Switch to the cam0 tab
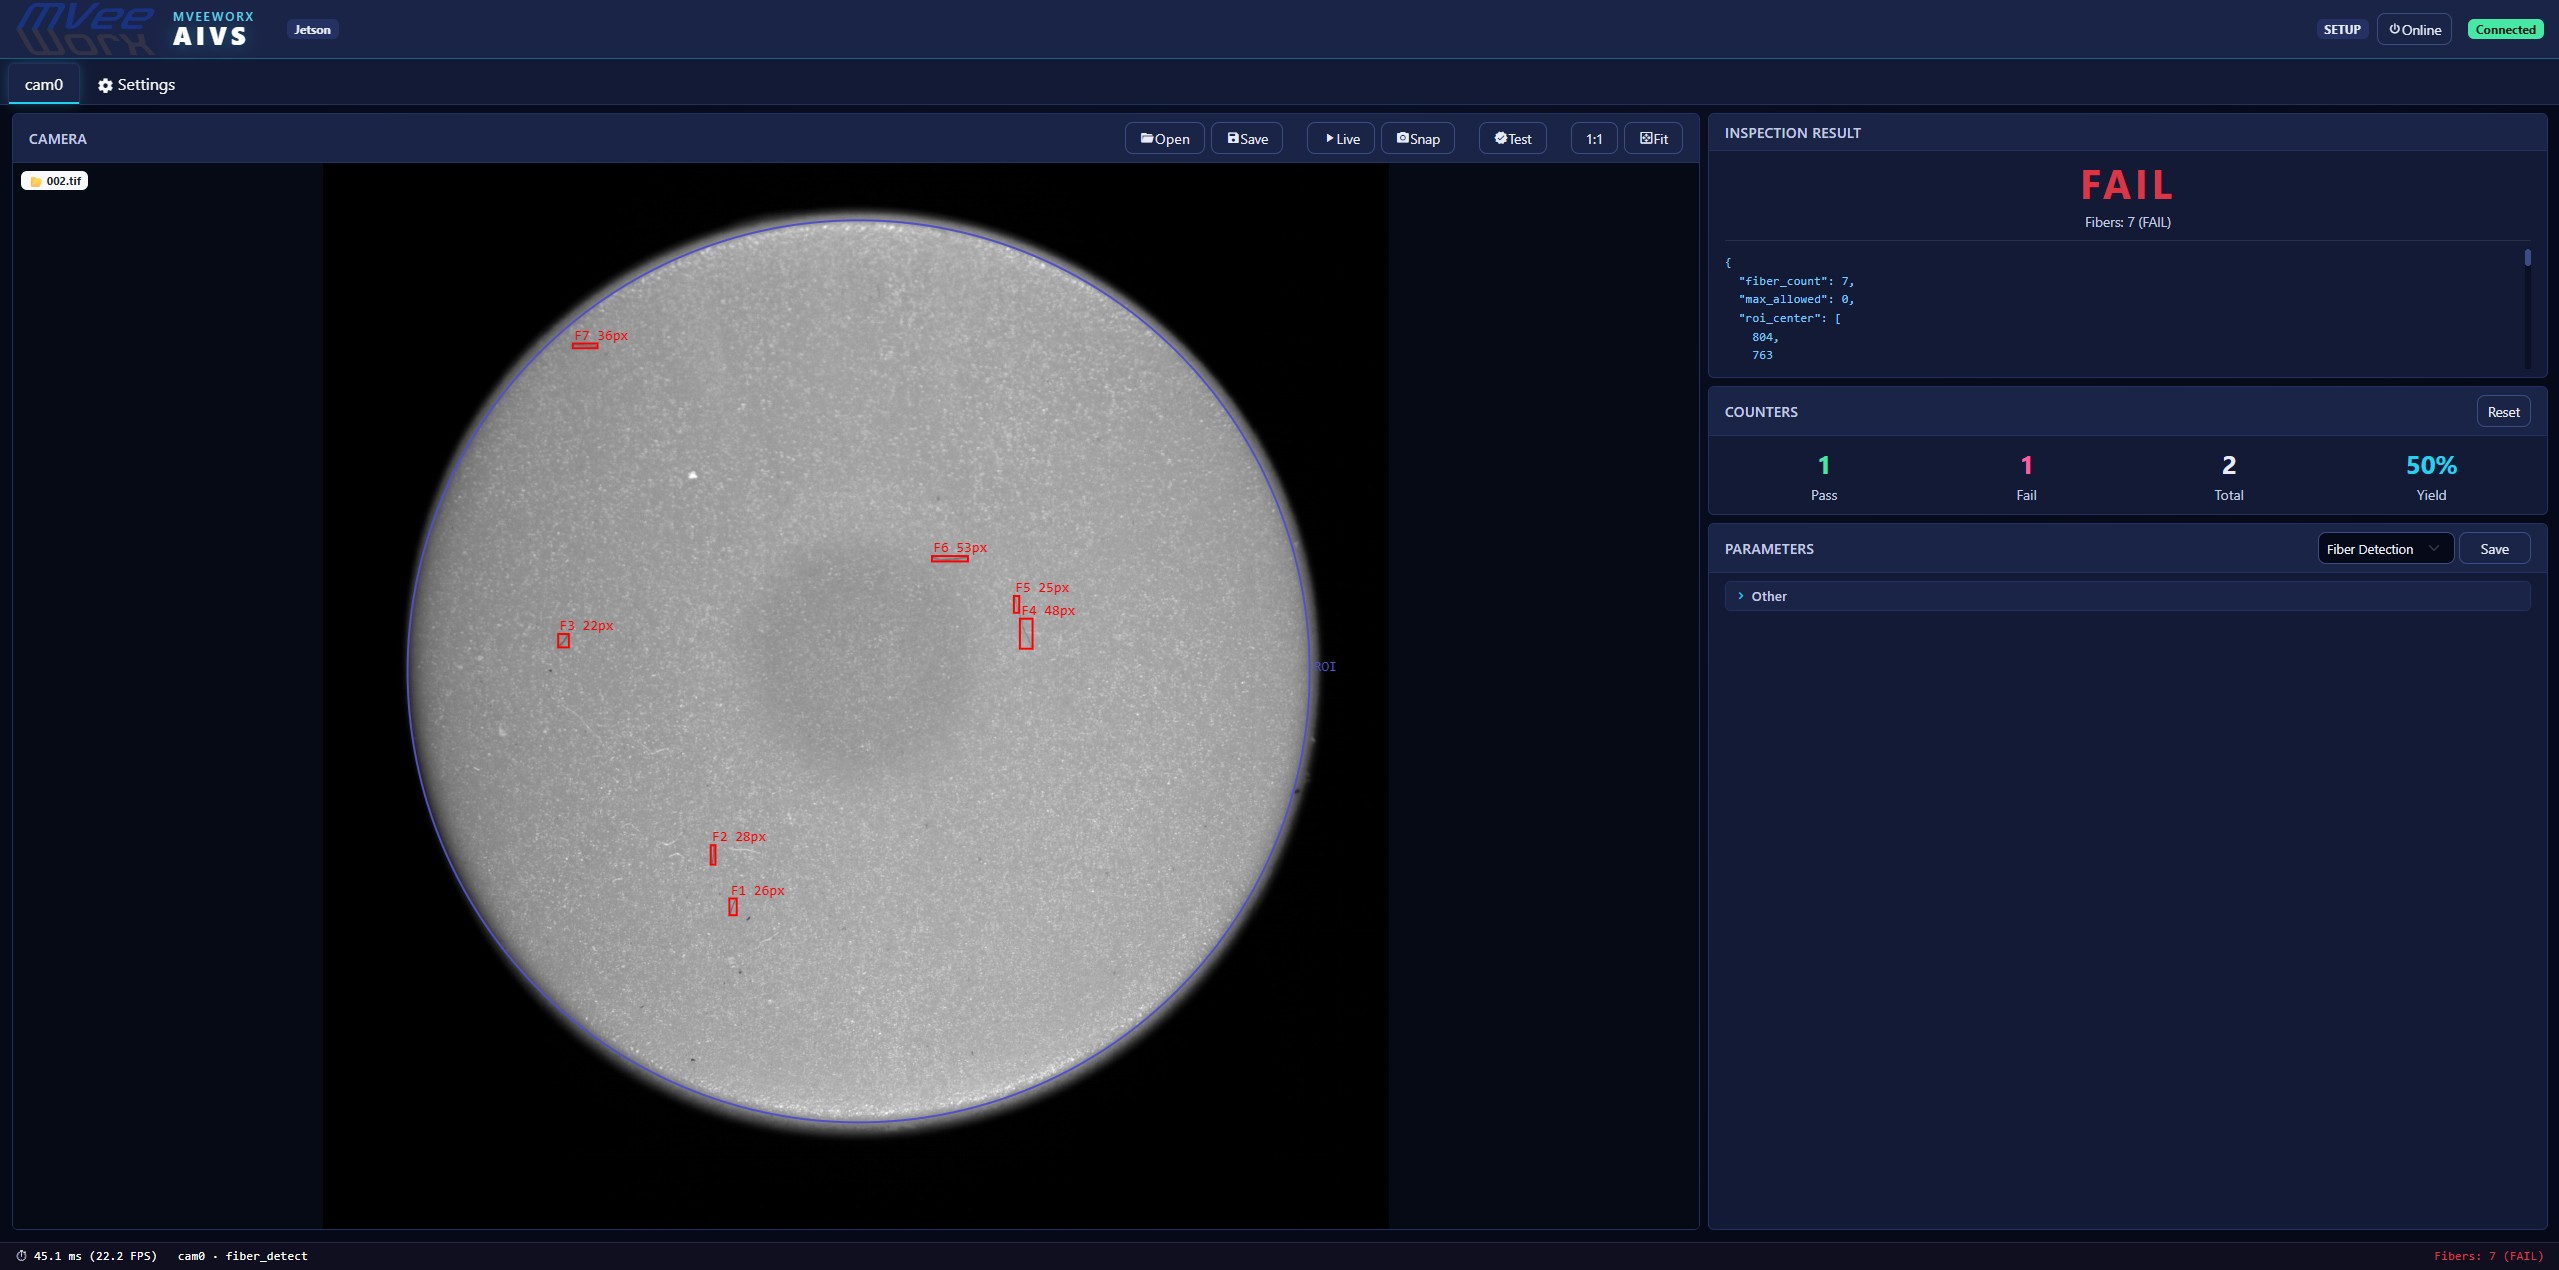This screenshot has height=1270, width=2559. (x=44, y=84)
